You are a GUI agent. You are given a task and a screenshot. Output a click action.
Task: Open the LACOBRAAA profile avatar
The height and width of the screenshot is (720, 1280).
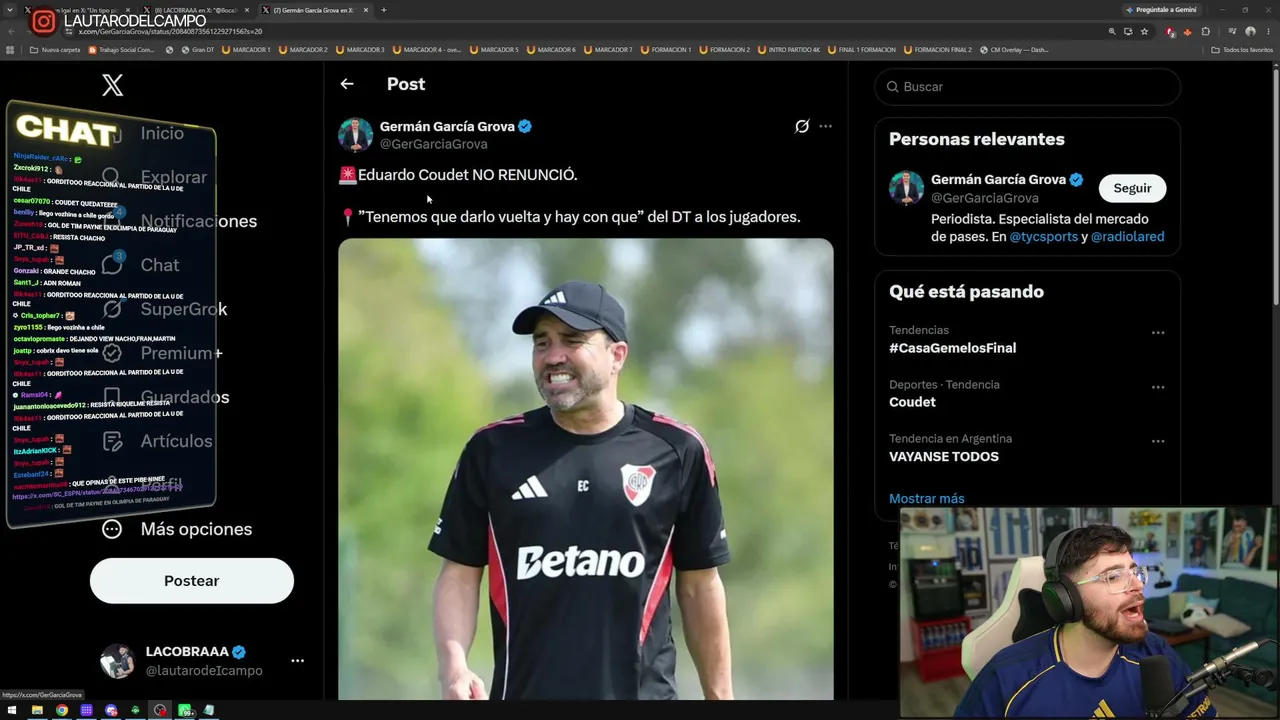(x=117, y=661)
